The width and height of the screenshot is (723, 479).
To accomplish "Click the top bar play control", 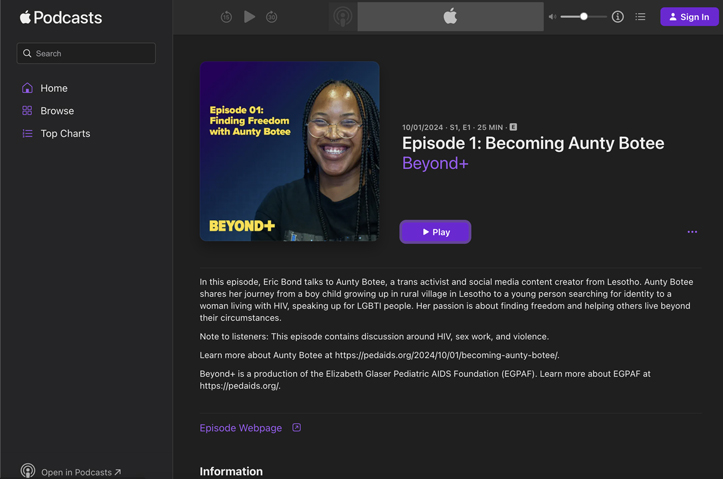I will click(x=249, y=17).
